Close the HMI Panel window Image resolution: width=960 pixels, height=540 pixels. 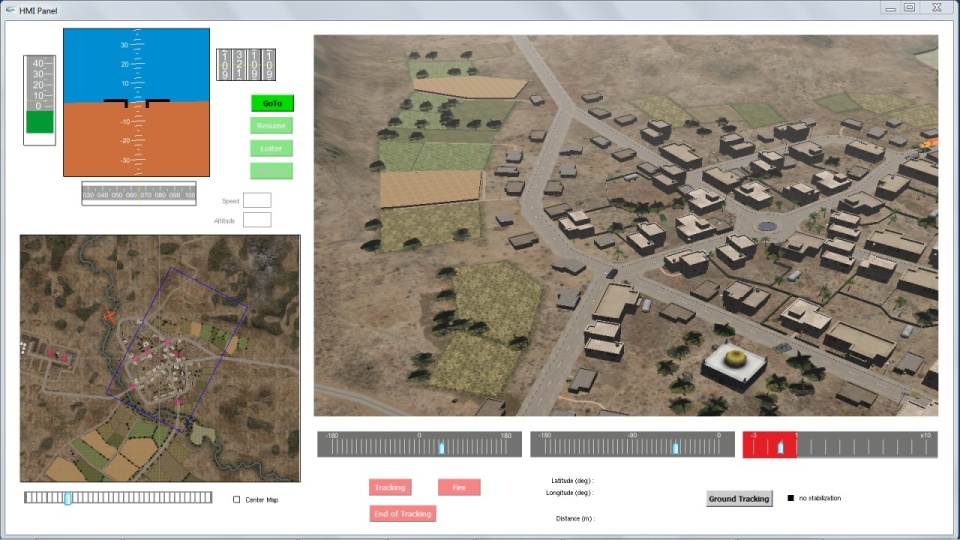[937, 7]
